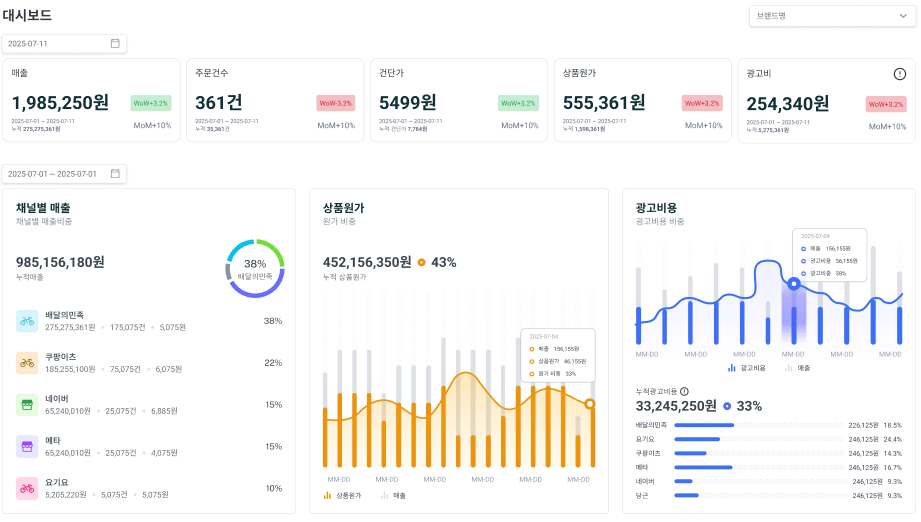Image resolution: width=921 pixels, height=522 pixels.
Task: Click the orange 쿠팡이츠 bicycle icon
Action: point(27,363)
